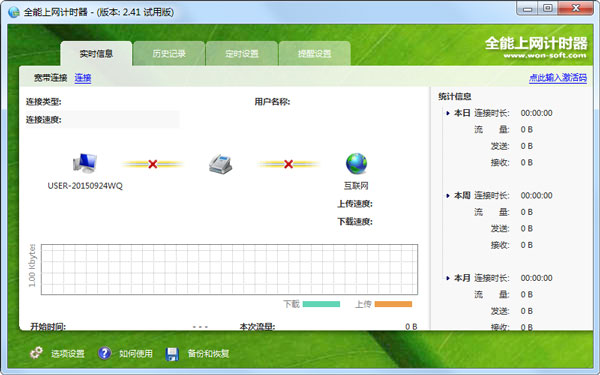
Task: Click the 统计信息 heading
Action: coord(455,96)
